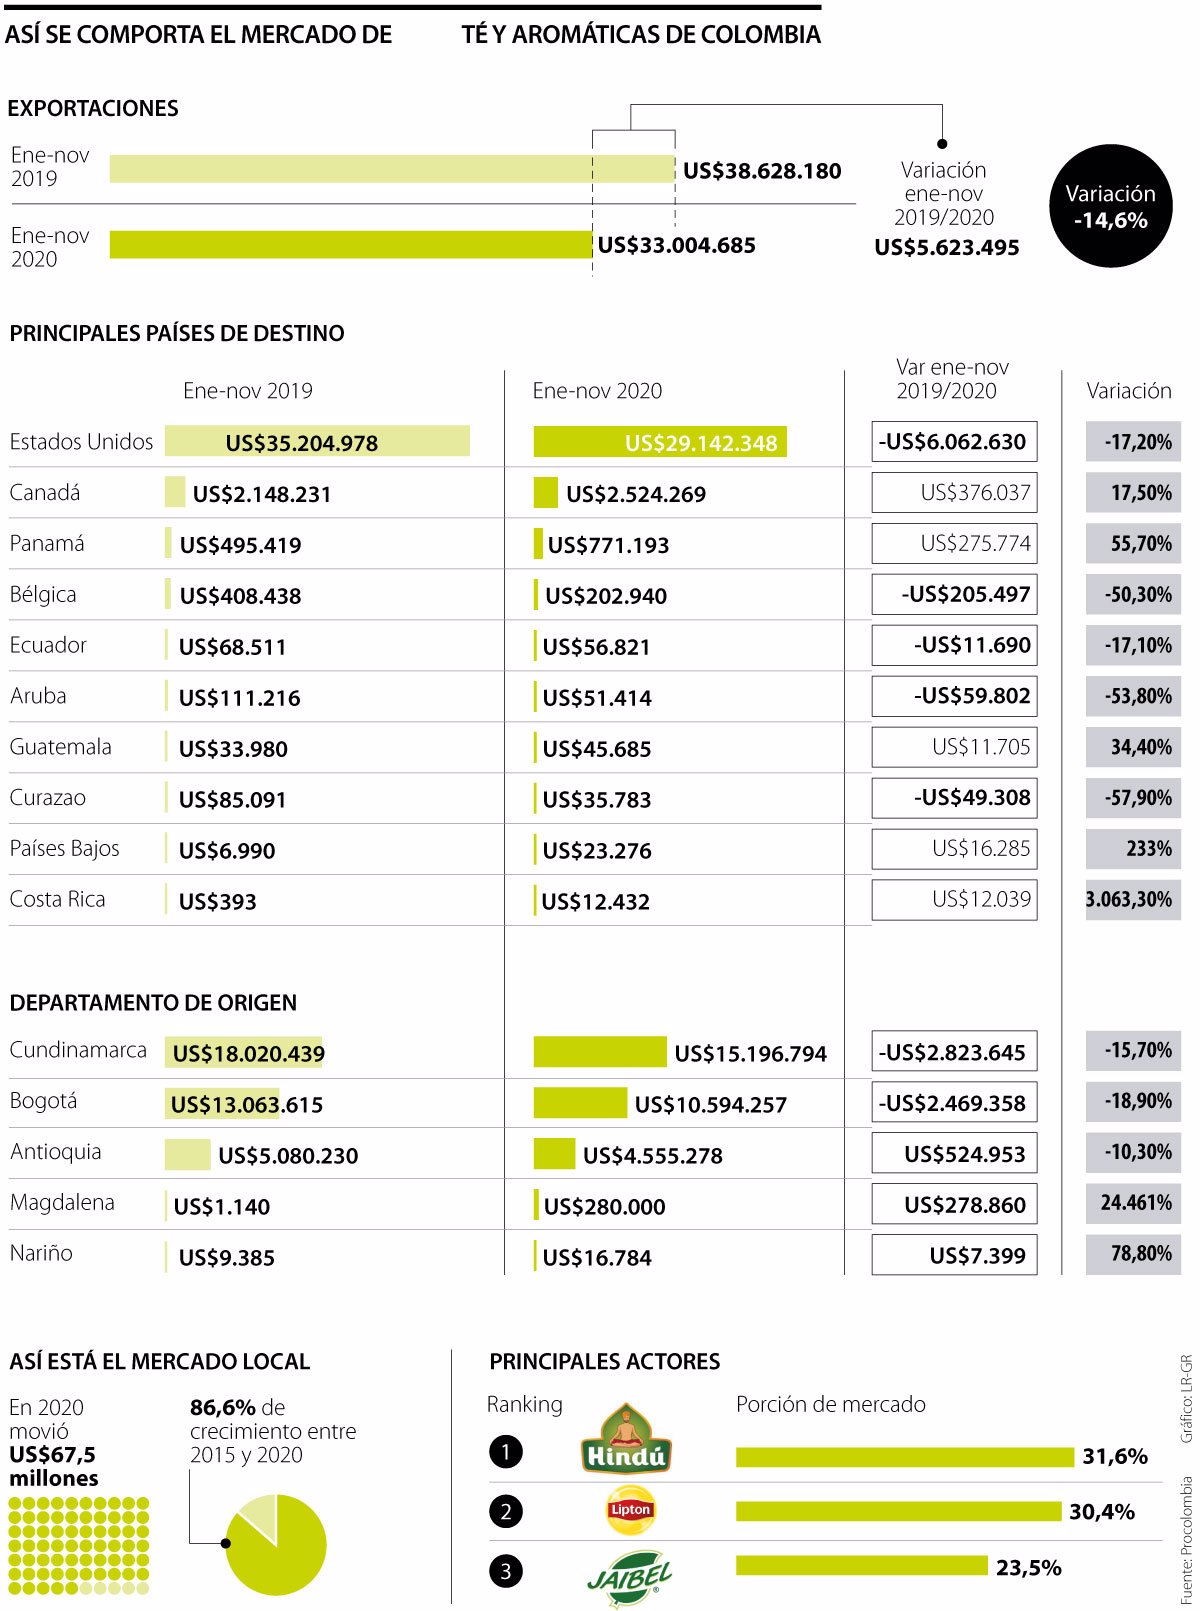Click the DEPARTAMENTO DE ORIGEN heading

click(153, 1003)
